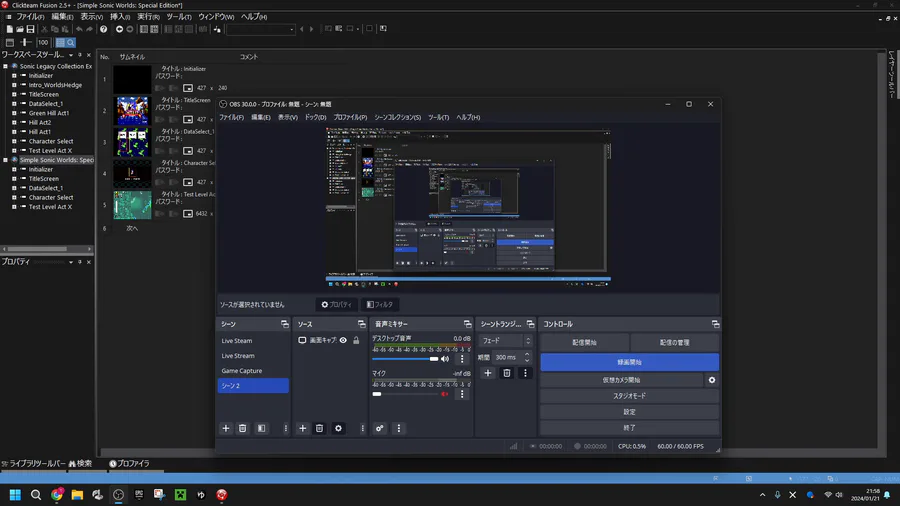Open virtual camera settings gear icon

[x=712, y=380]
